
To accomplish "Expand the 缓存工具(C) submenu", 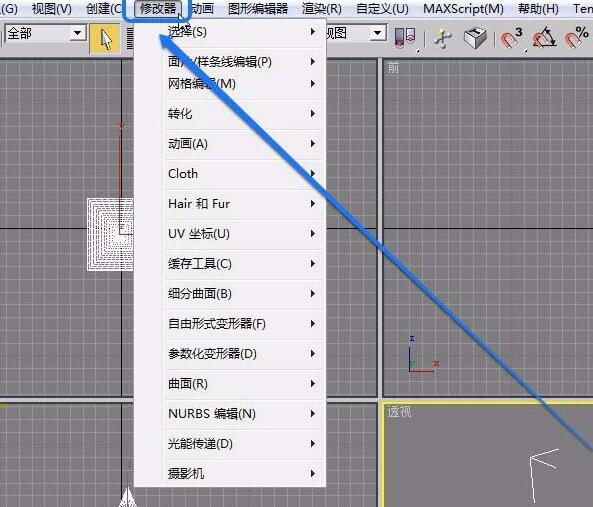I will (x=244, y=264).
